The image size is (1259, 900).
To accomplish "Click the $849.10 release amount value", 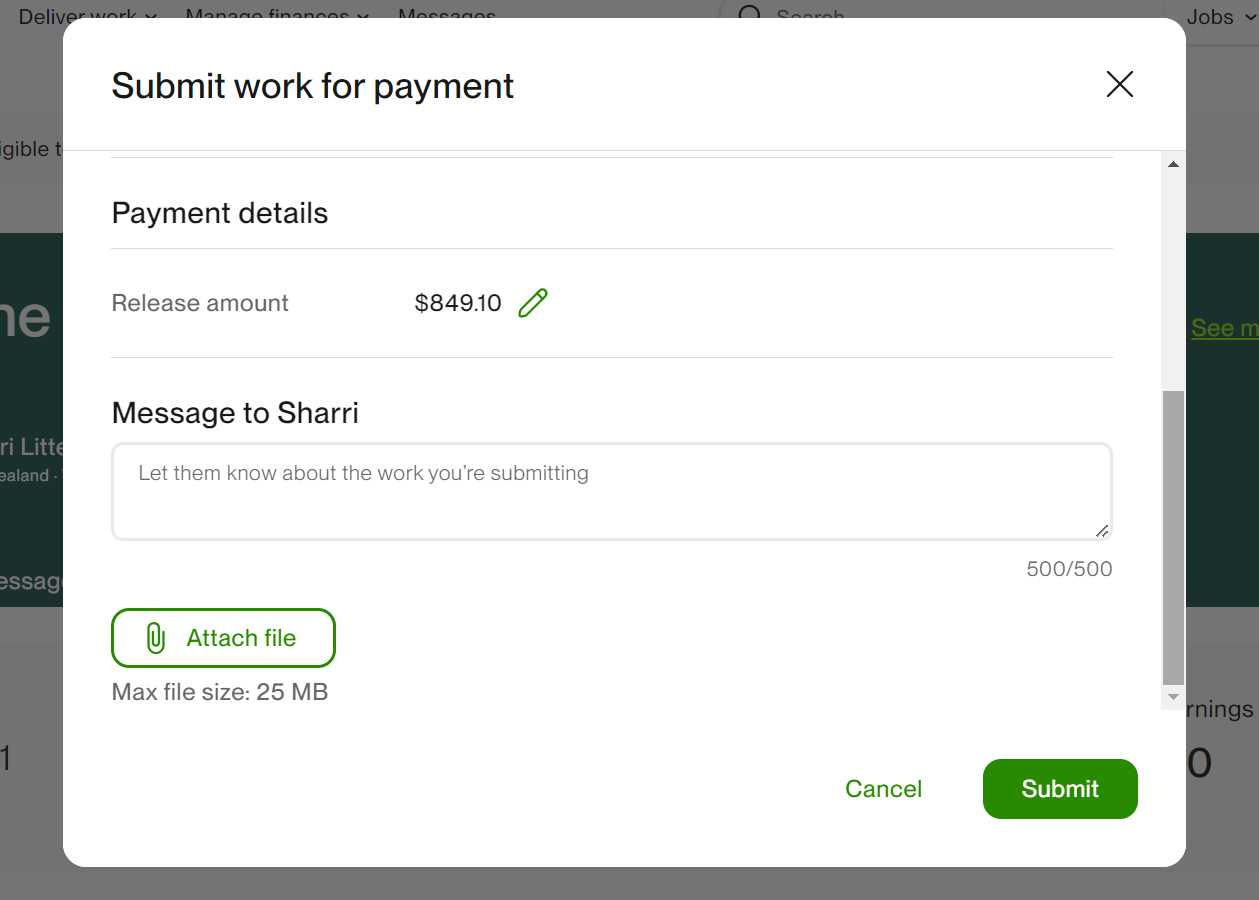I will pos(458,303).
